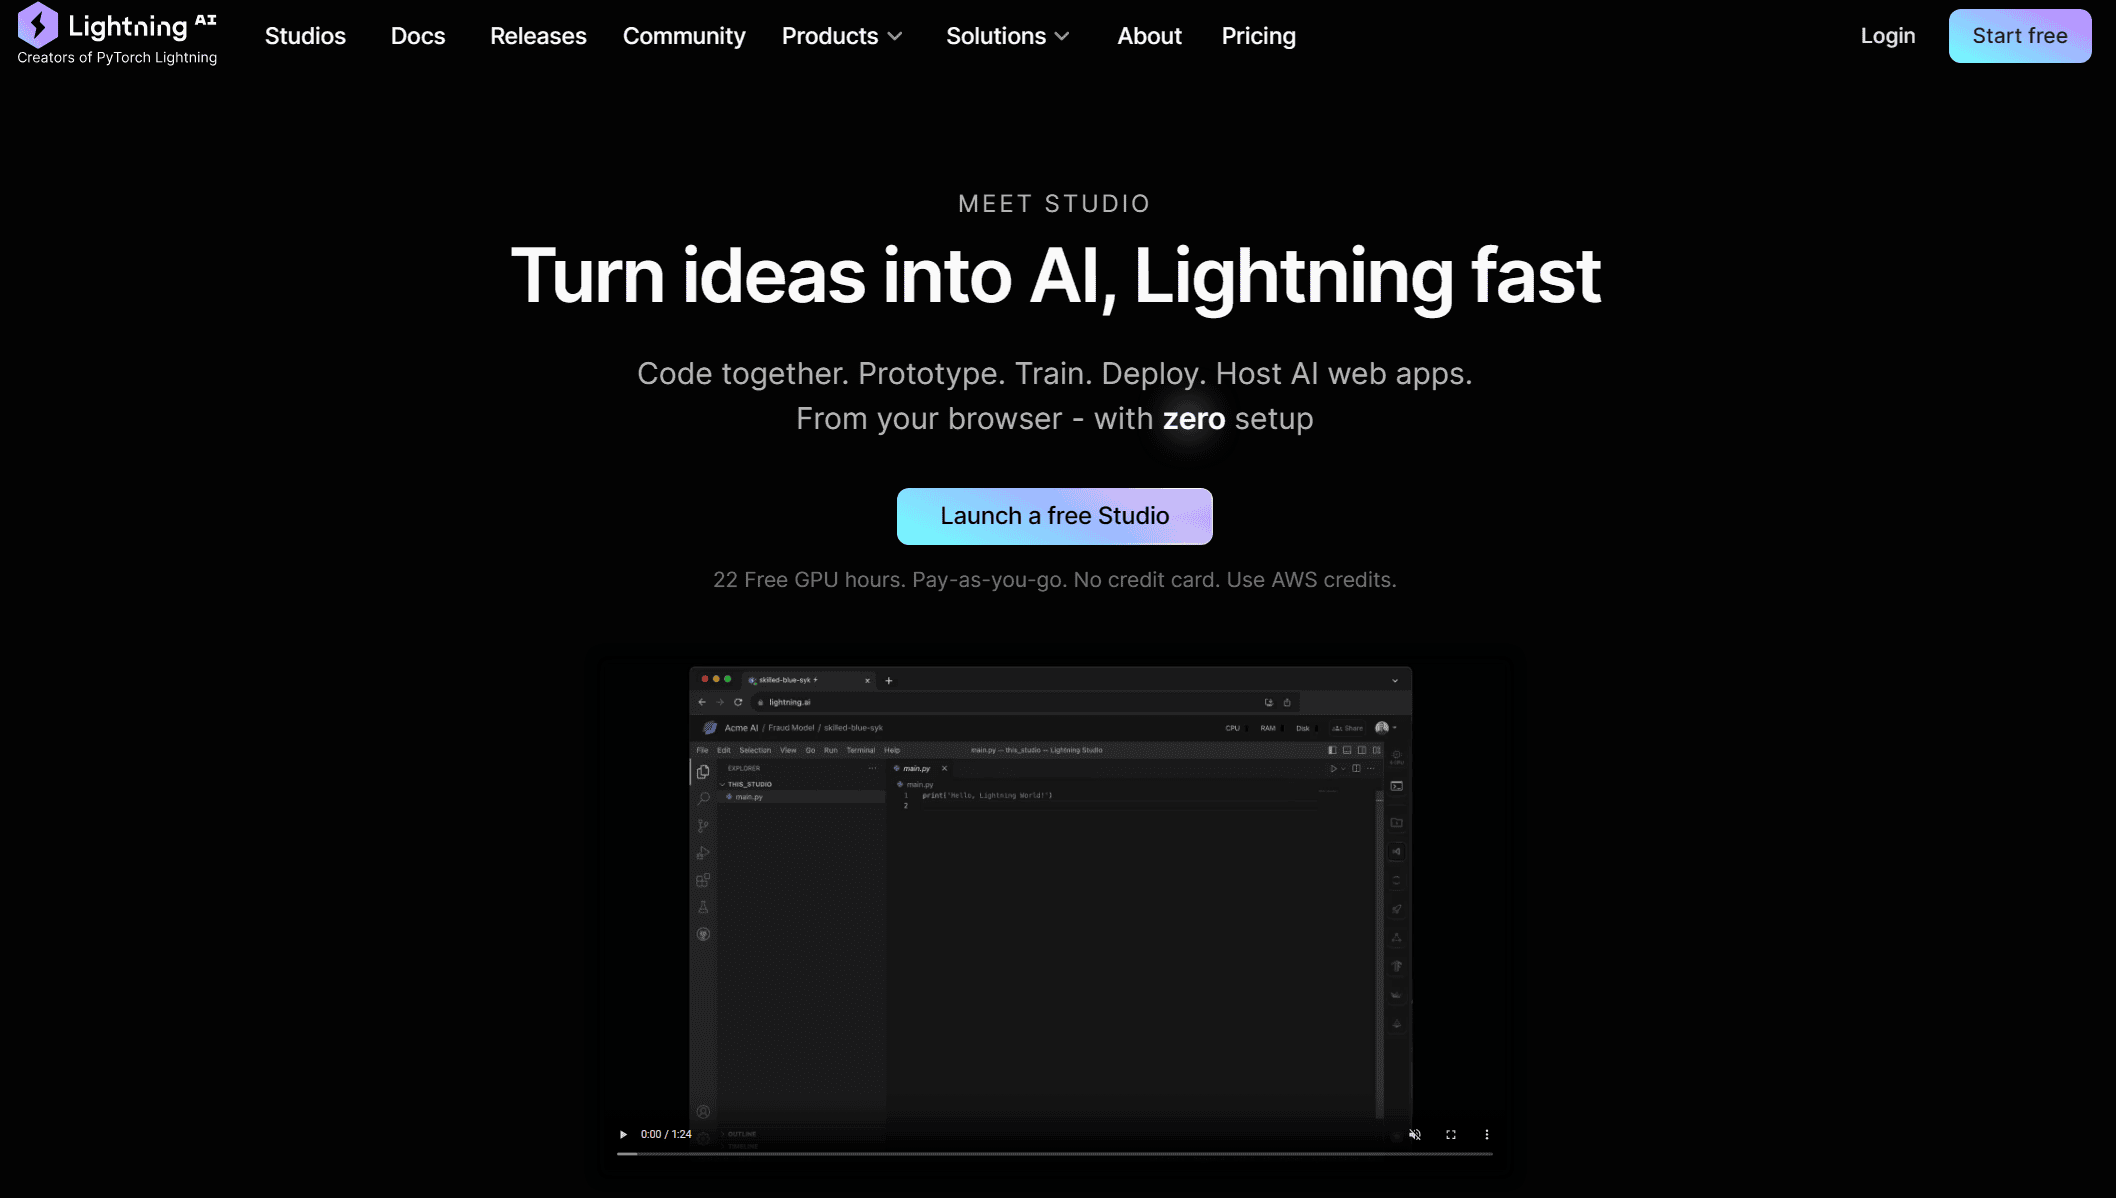The image size is (2116, 1198).
Task: Click 'Turn ideas into AI, Lightning fast' heading
Action: pyautogui.click(x=1055, y=276)
